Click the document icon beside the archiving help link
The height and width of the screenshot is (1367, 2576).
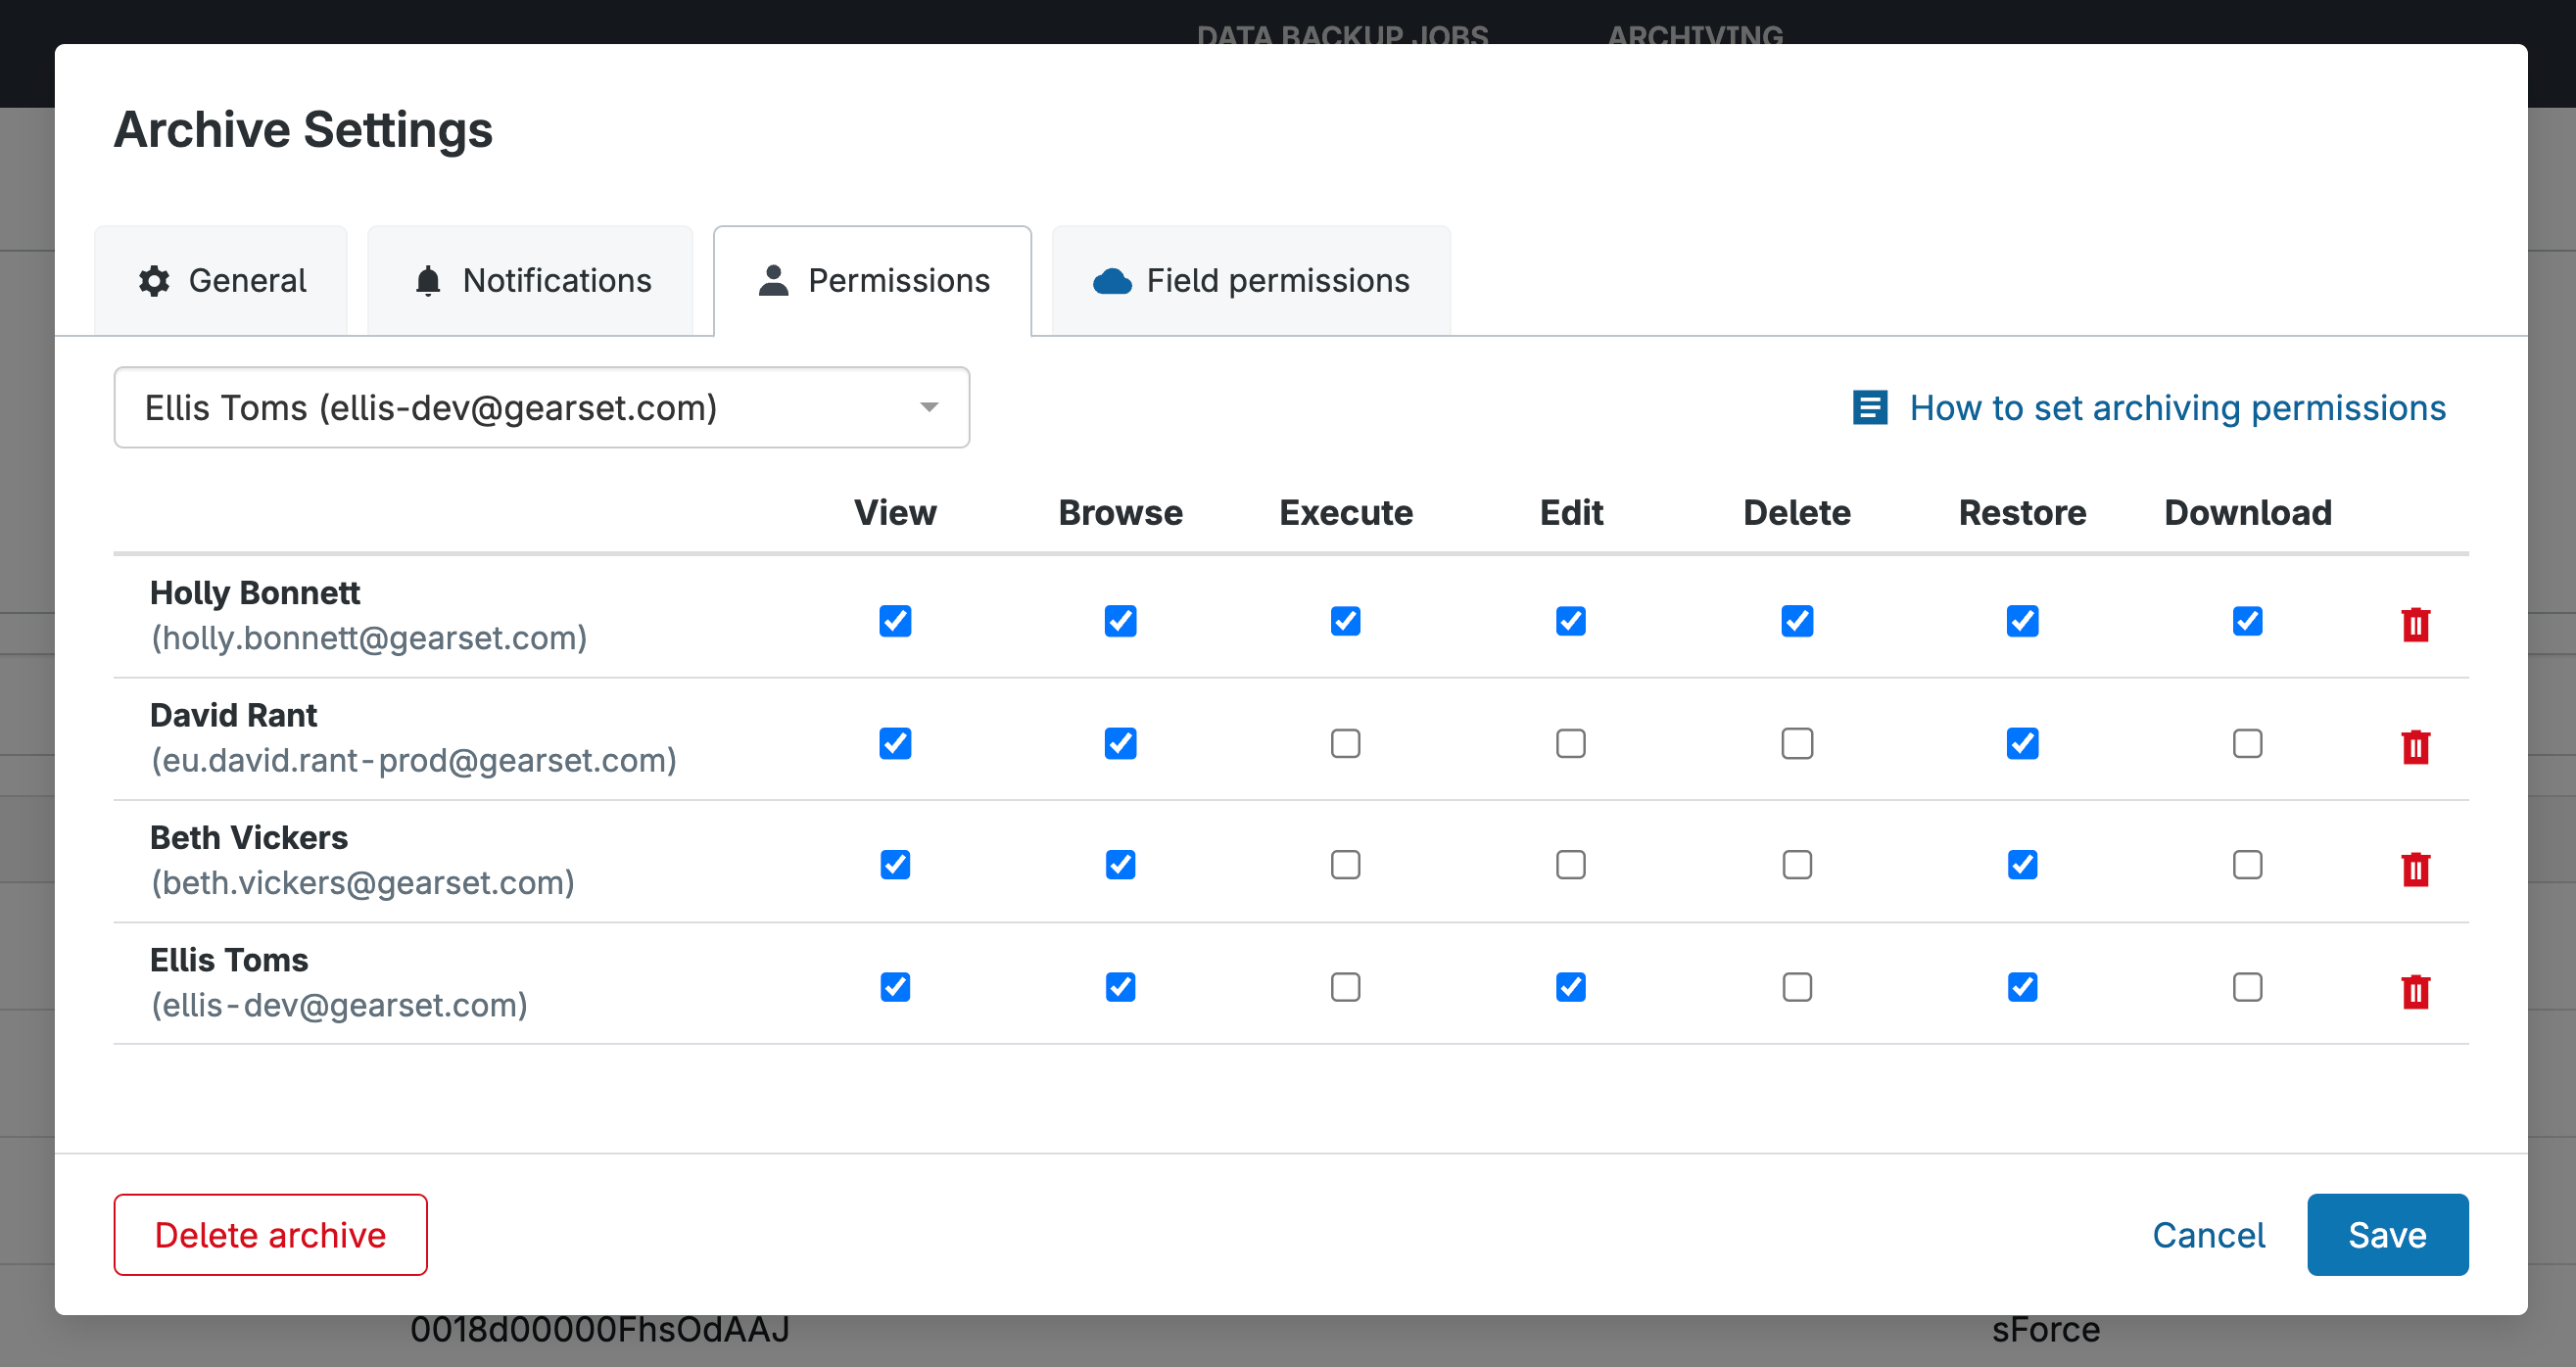click(x=1869, y=408)
